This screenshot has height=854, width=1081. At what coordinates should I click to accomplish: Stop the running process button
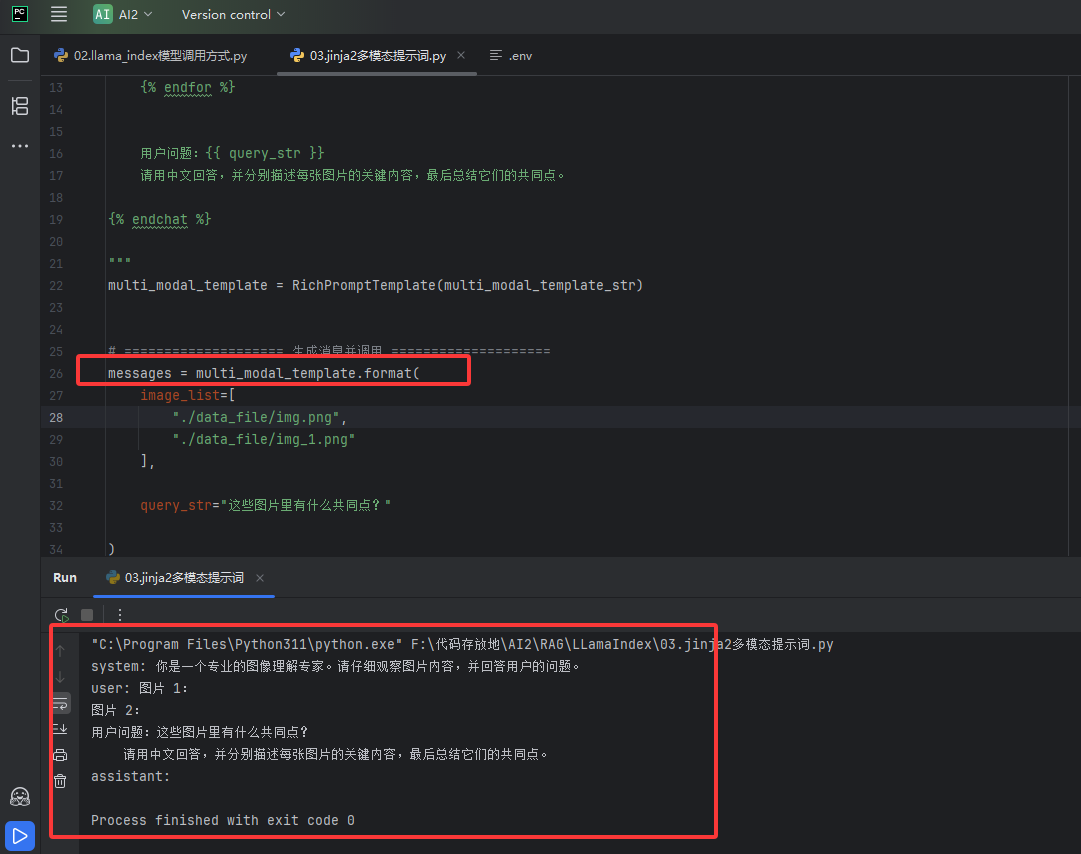[87, 615]
